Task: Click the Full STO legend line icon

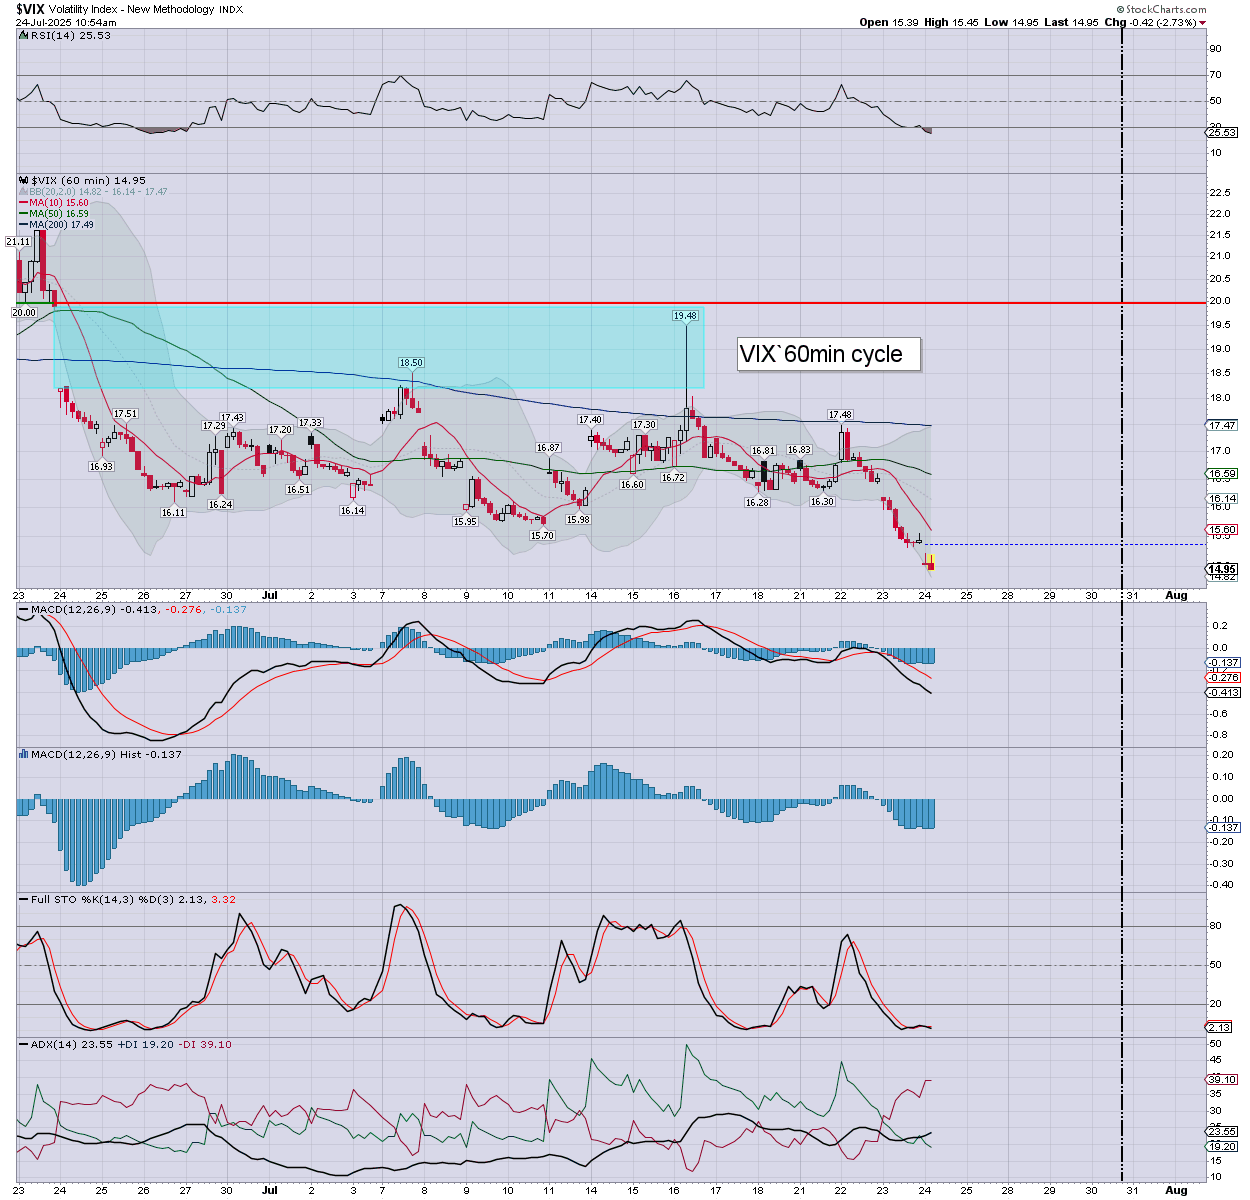Action: [24, 899]
